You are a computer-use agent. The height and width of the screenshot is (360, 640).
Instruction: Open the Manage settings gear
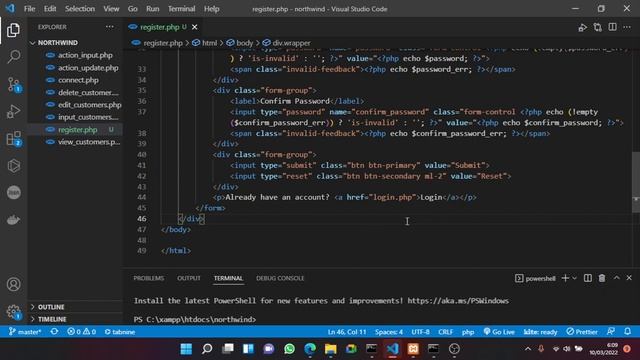[13, 311]
